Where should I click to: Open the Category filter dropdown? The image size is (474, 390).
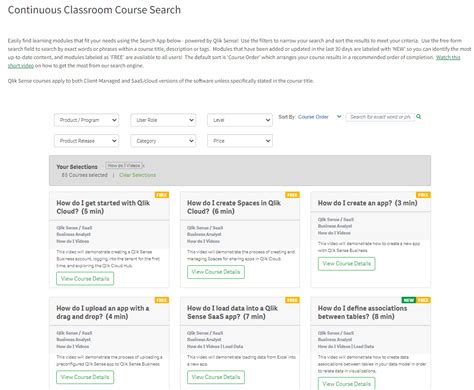[x=163, y=141]
